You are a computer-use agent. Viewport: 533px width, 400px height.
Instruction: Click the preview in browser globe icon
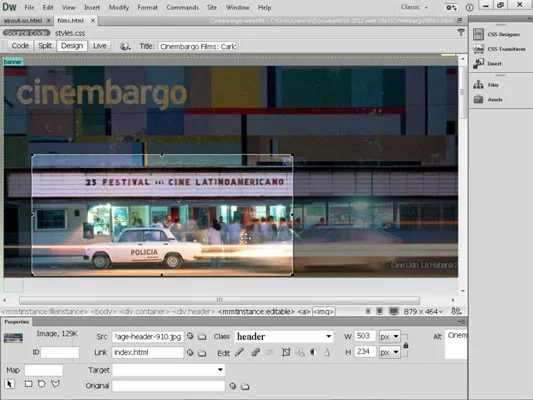pos(125,46)
